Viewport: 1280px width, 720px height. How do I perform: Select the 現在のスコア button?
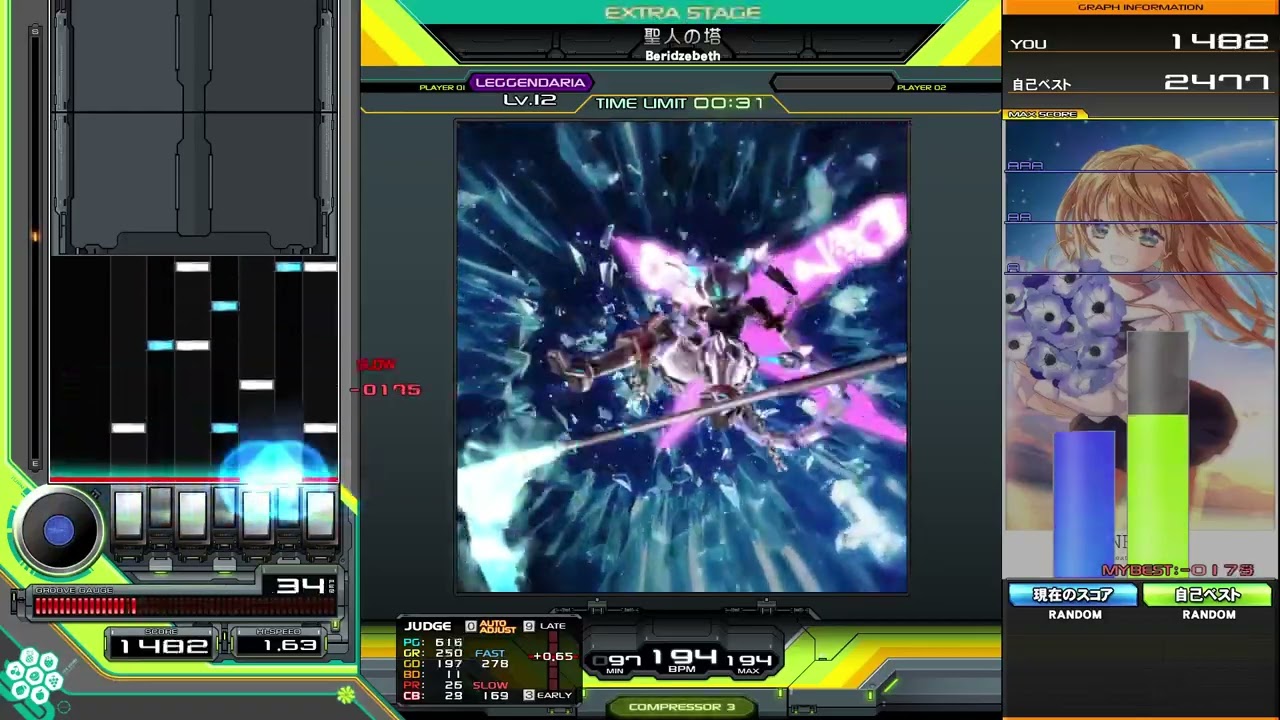pos(1073,595)
